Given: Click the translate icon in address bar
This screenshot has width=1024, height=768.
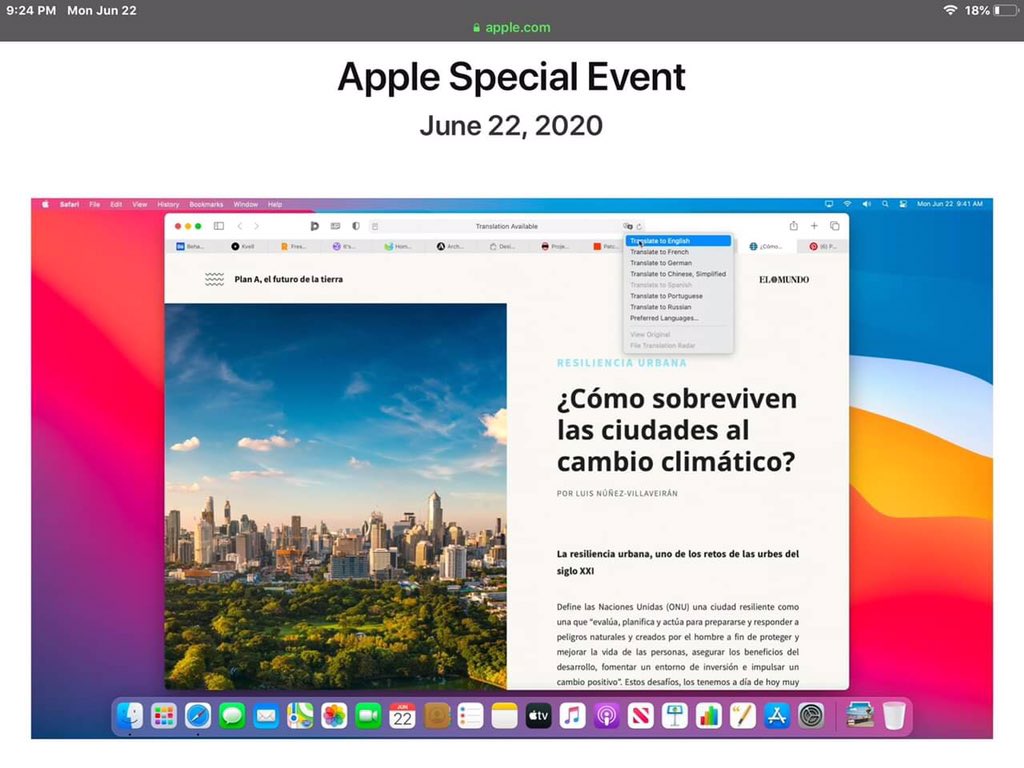Looking at the screenshot, I should [628, 227].
